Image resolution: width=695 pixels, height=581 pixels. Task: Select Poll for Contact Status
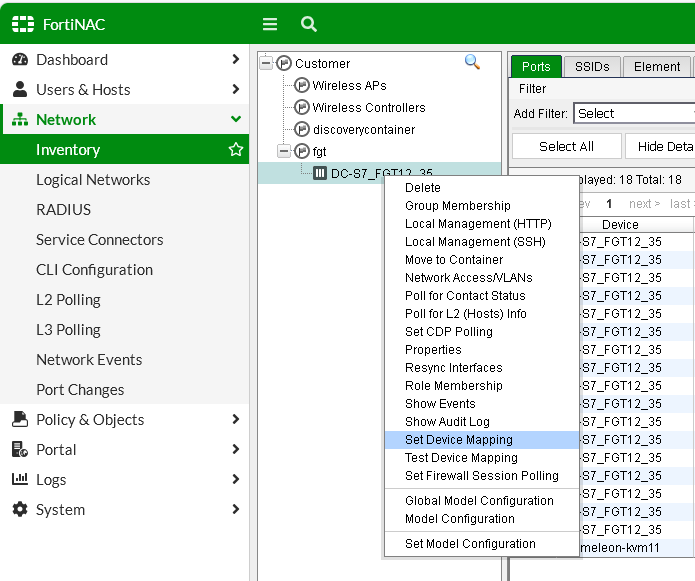(482, 296)
